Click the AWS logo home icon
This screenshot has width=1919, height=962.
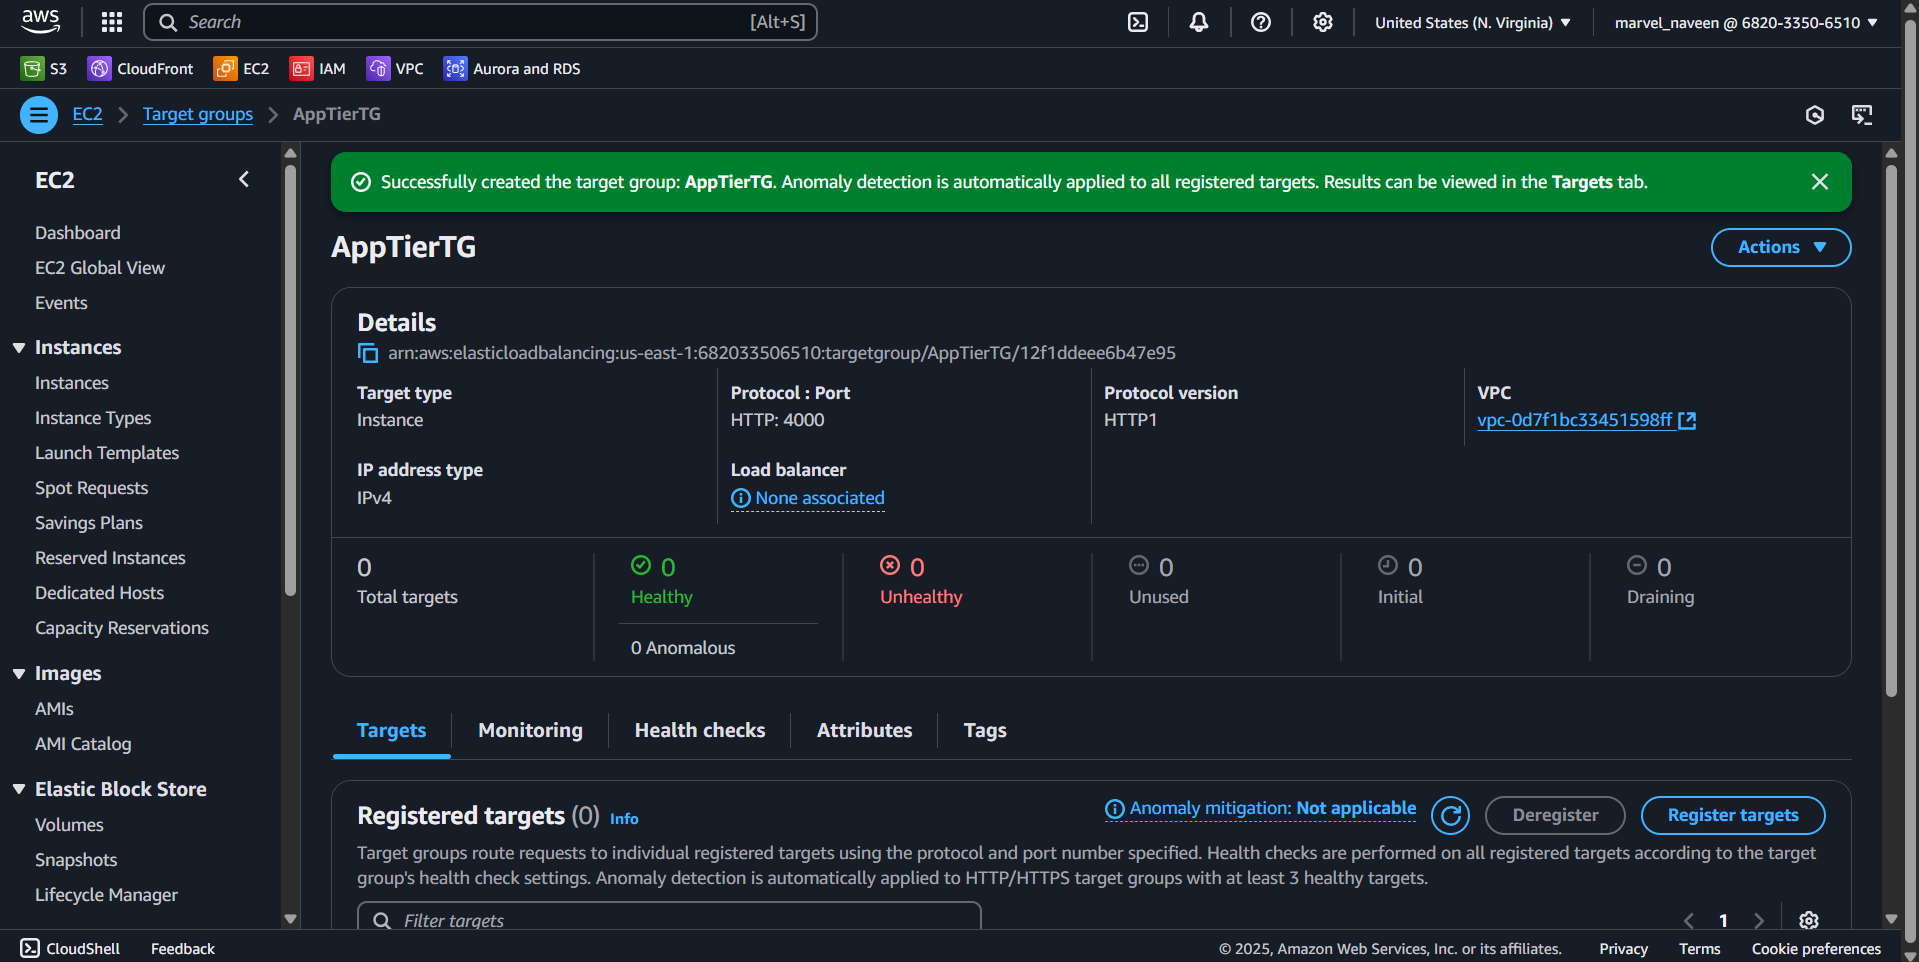point(41,22)
